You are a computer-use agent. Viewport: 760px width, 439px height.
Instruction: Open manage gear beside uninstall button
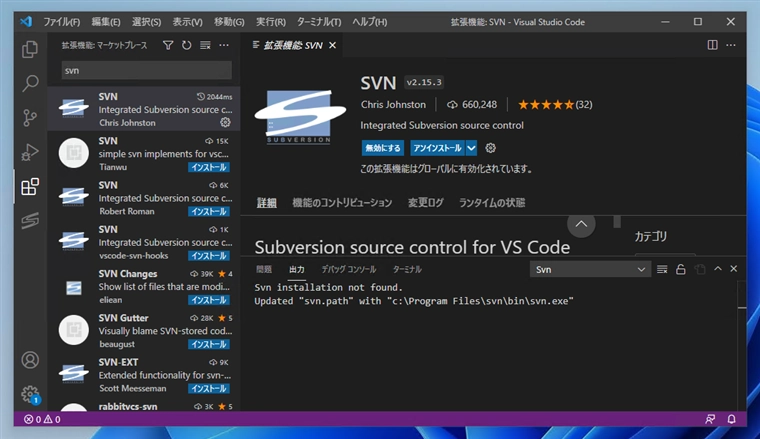click(491, 148)
